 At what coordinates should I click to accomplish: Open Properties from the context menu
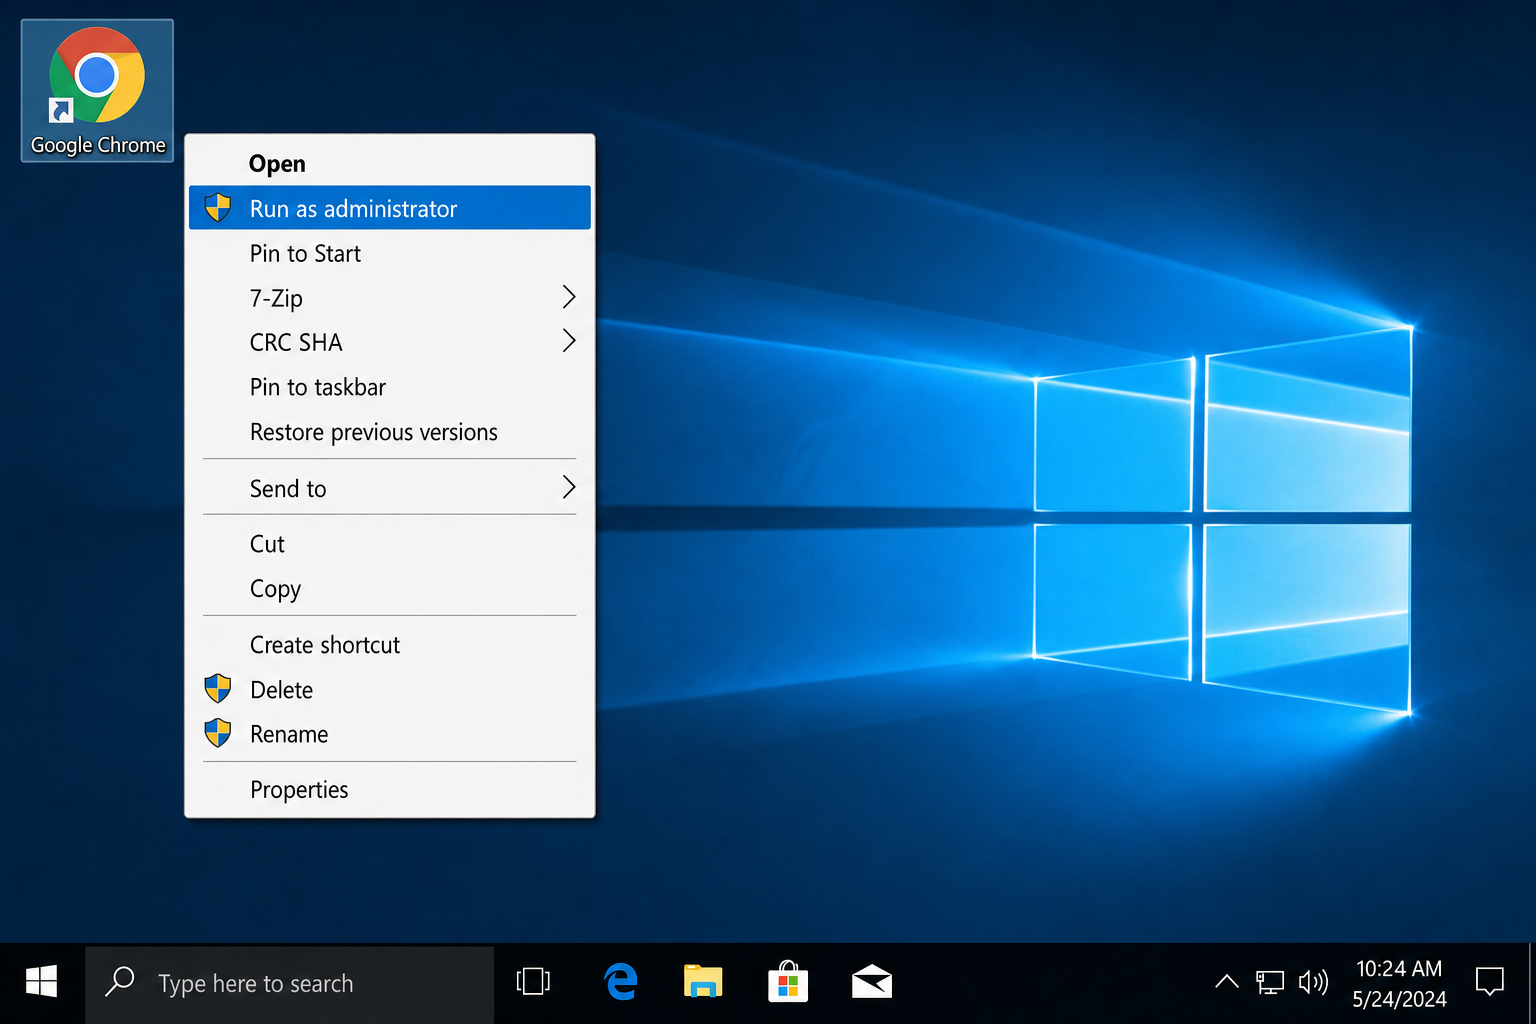(x=390, y=789)
